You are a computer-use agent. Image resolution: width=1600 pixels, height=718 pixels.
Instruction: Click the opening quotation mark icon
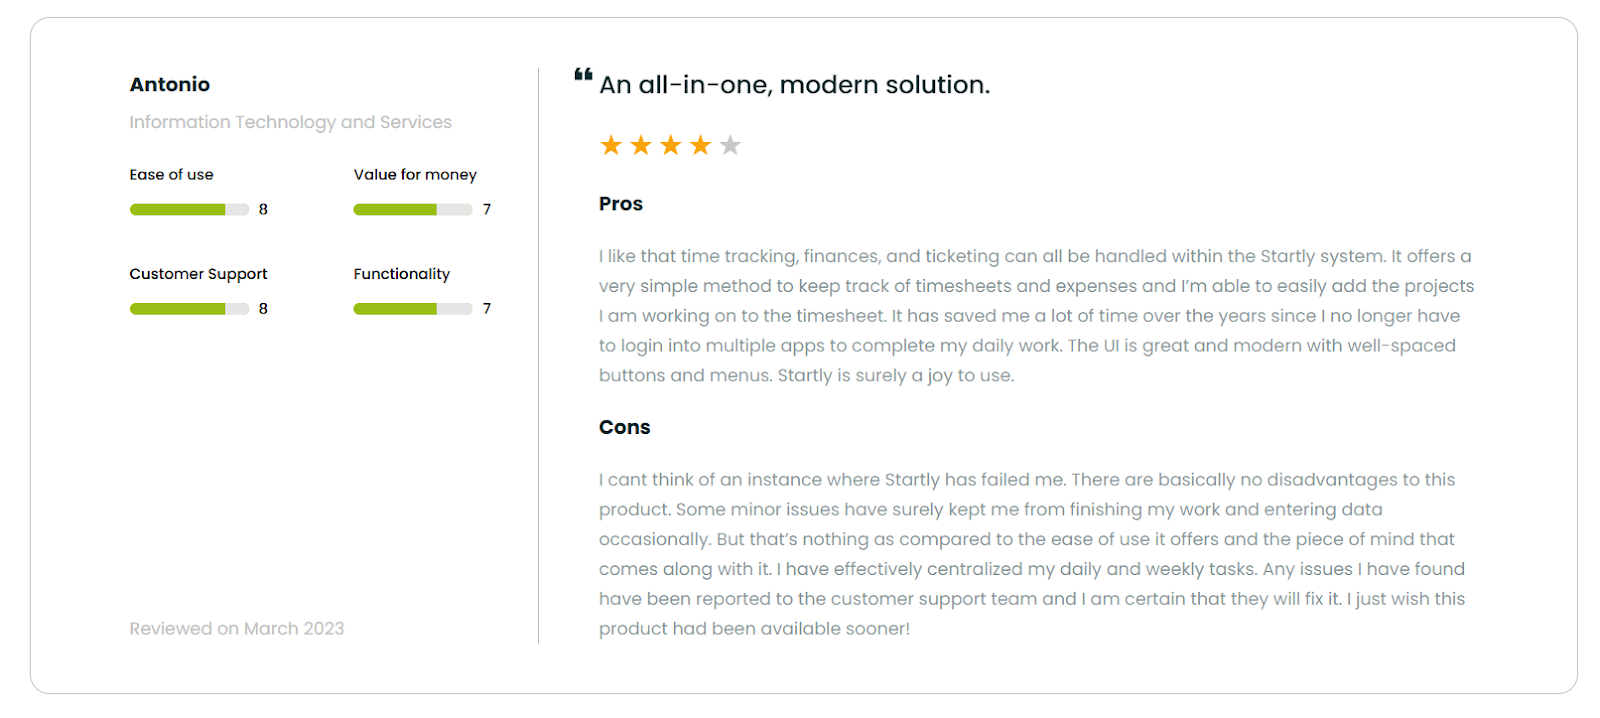(583, 74)
